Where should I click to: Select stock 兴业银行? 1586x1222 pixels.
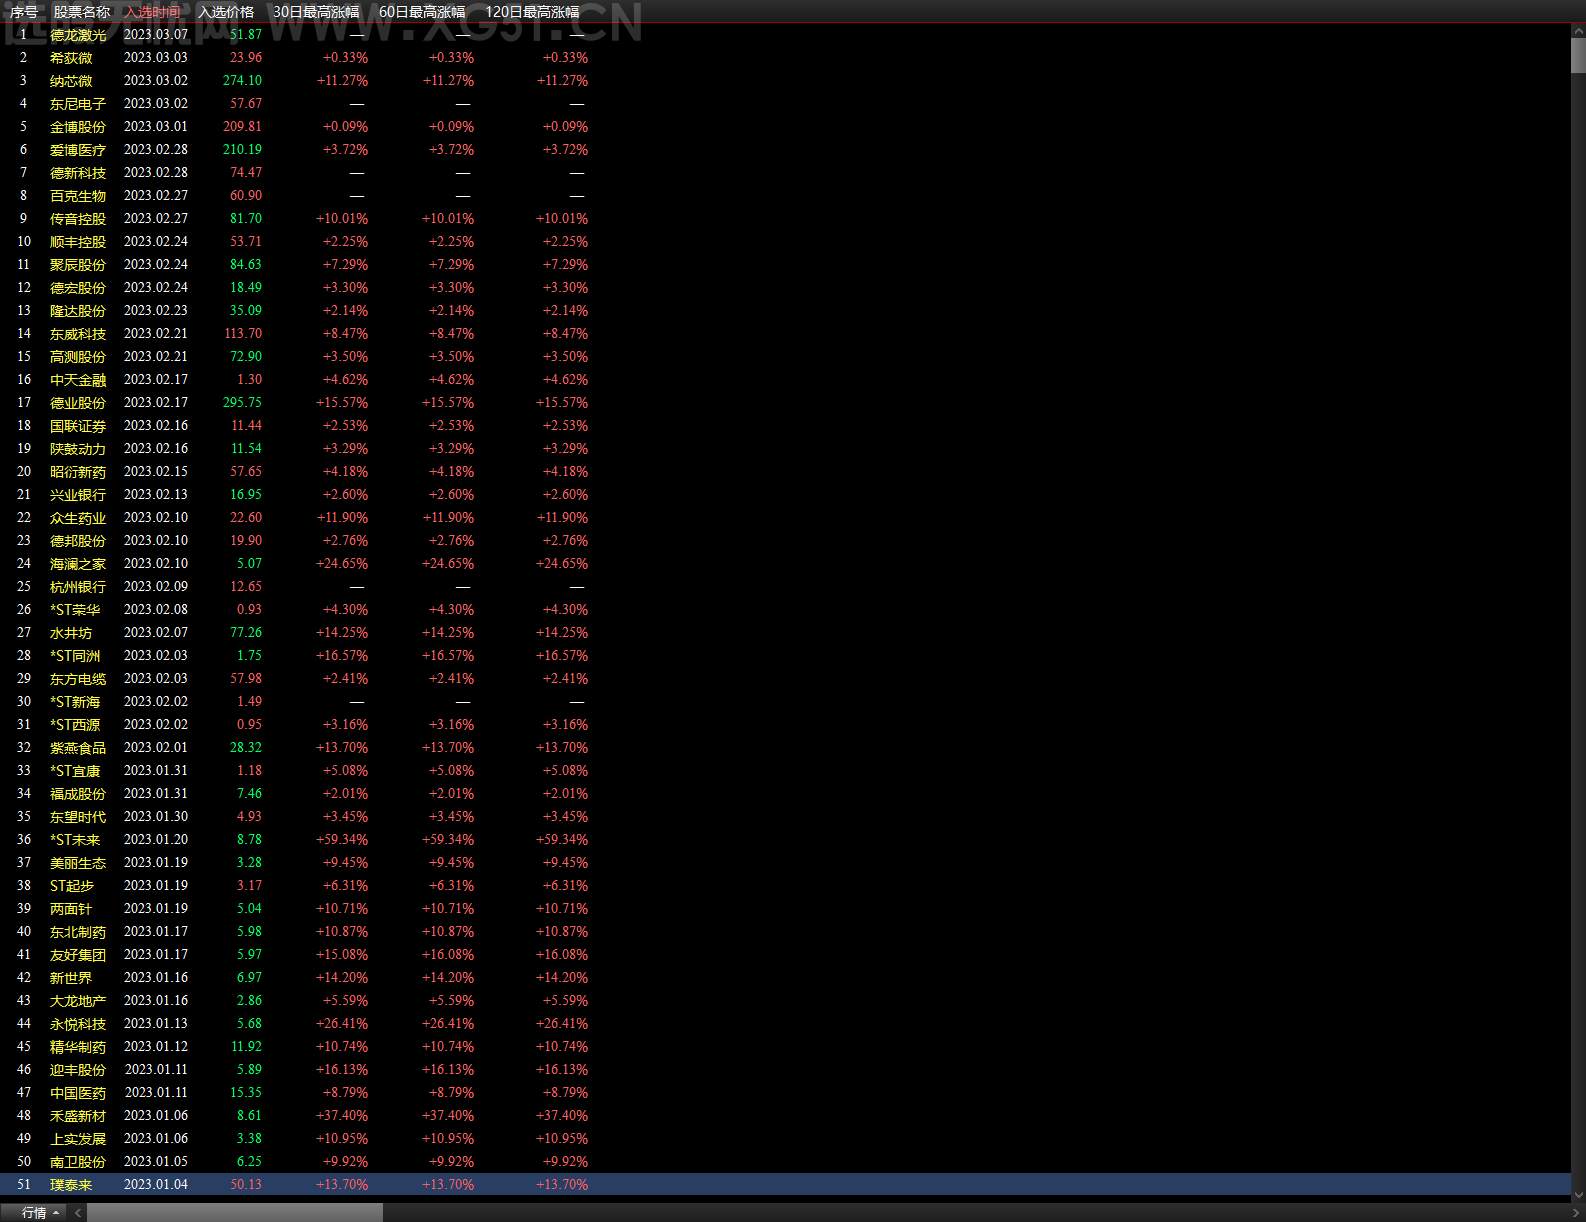coord(78,495)
